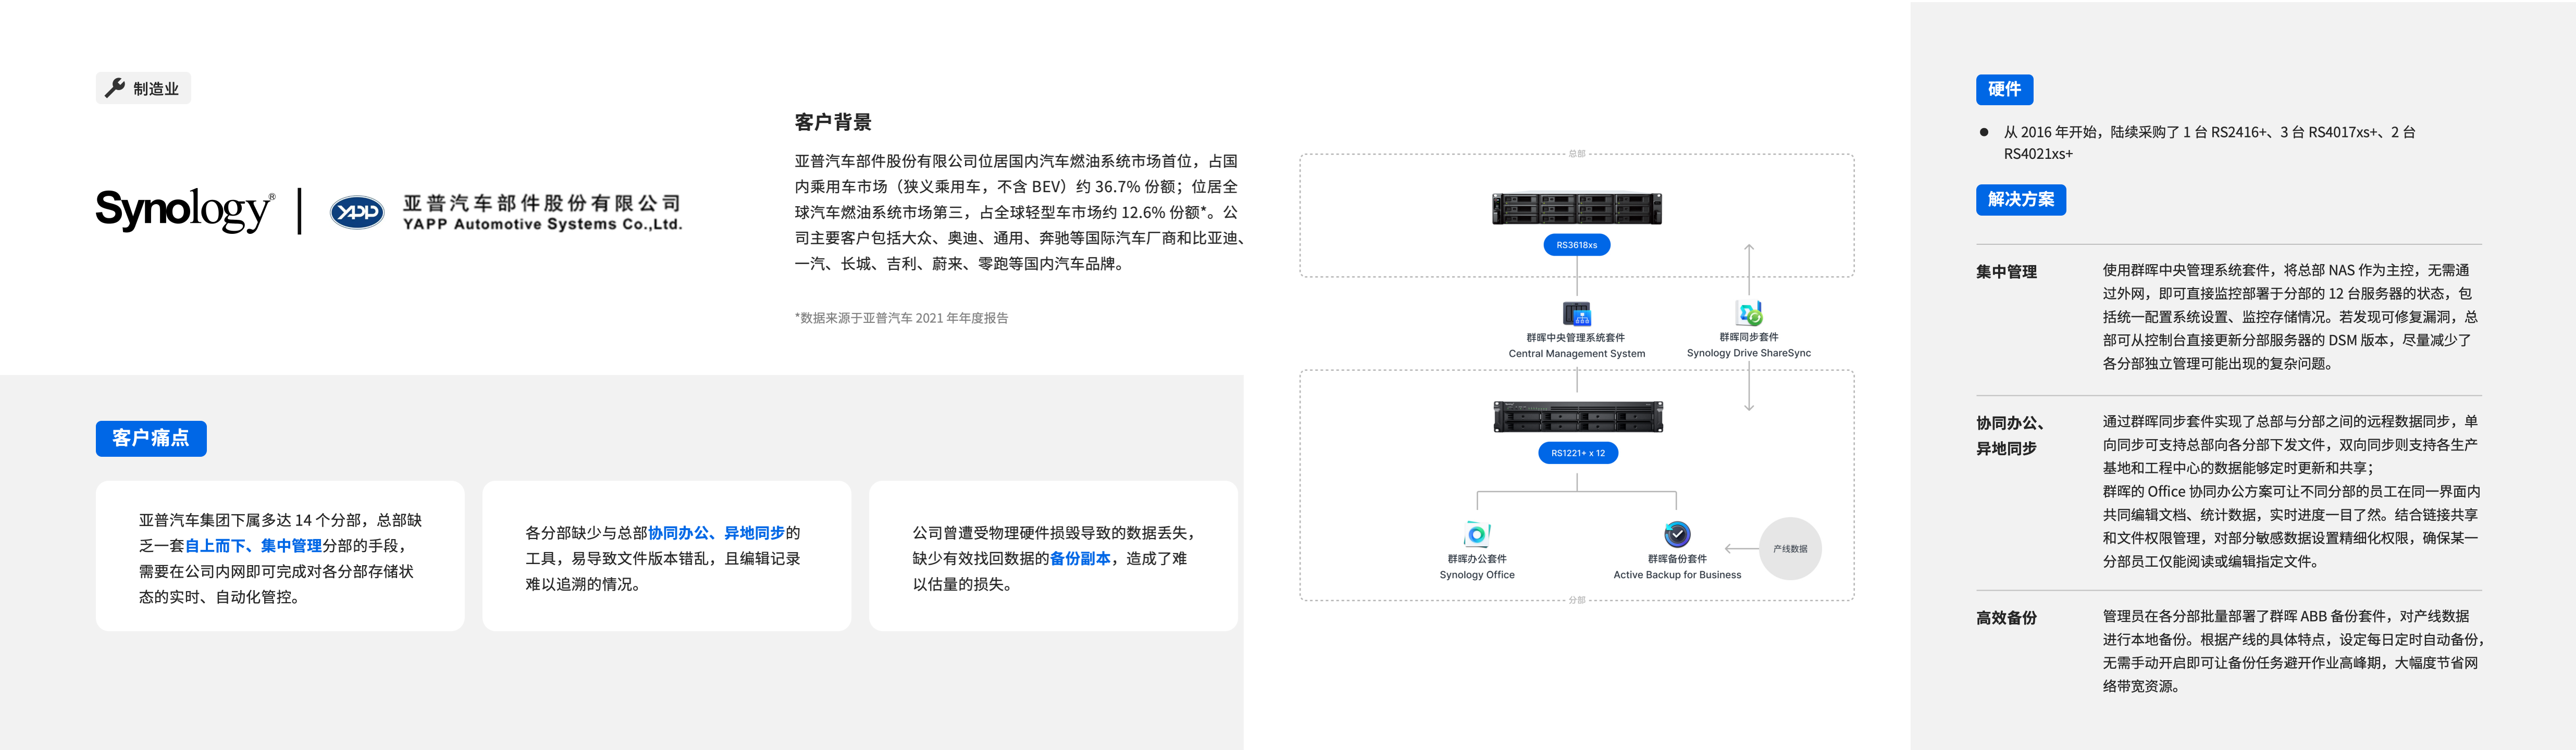Click the 高效备份 section heading

2006,618
